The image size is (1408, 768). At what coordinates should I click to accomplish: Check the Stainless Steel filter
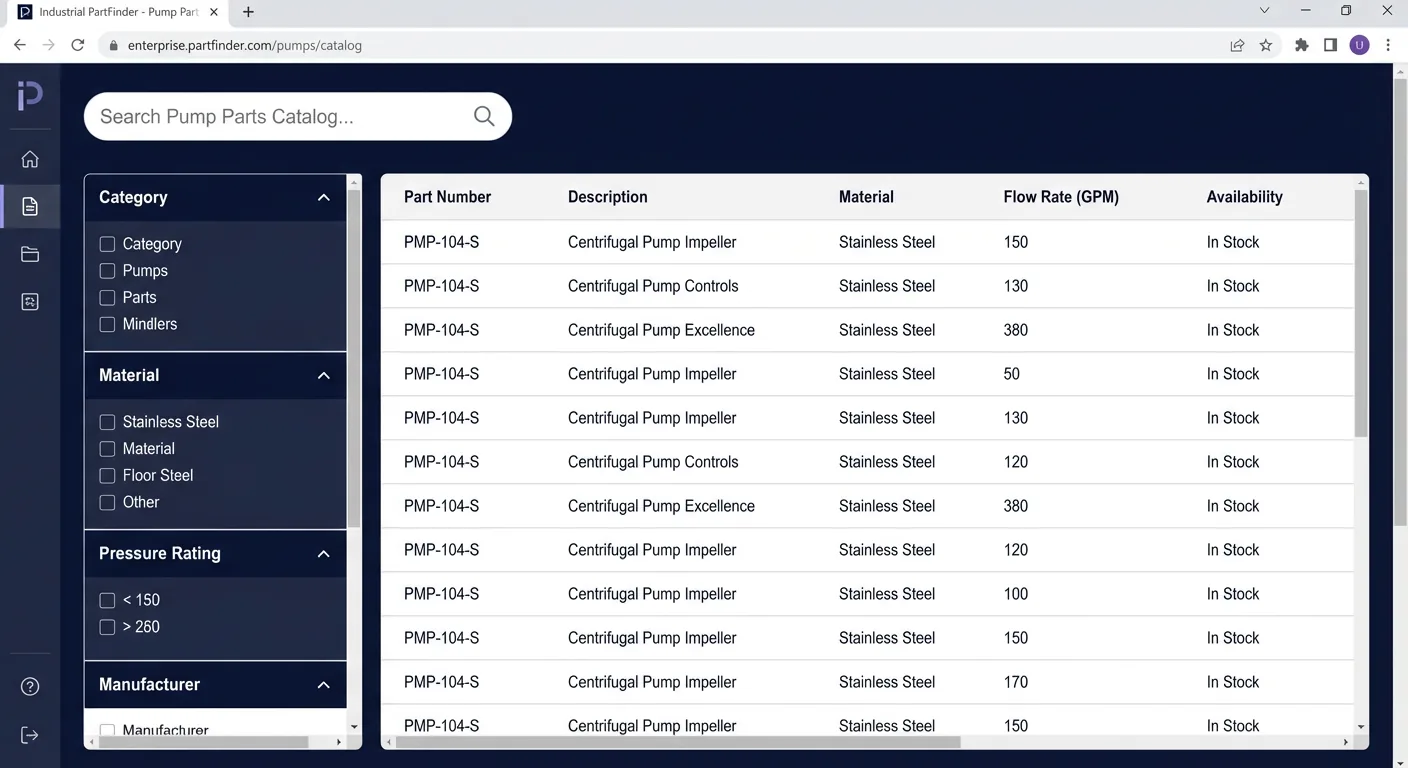tap(107, 422)
